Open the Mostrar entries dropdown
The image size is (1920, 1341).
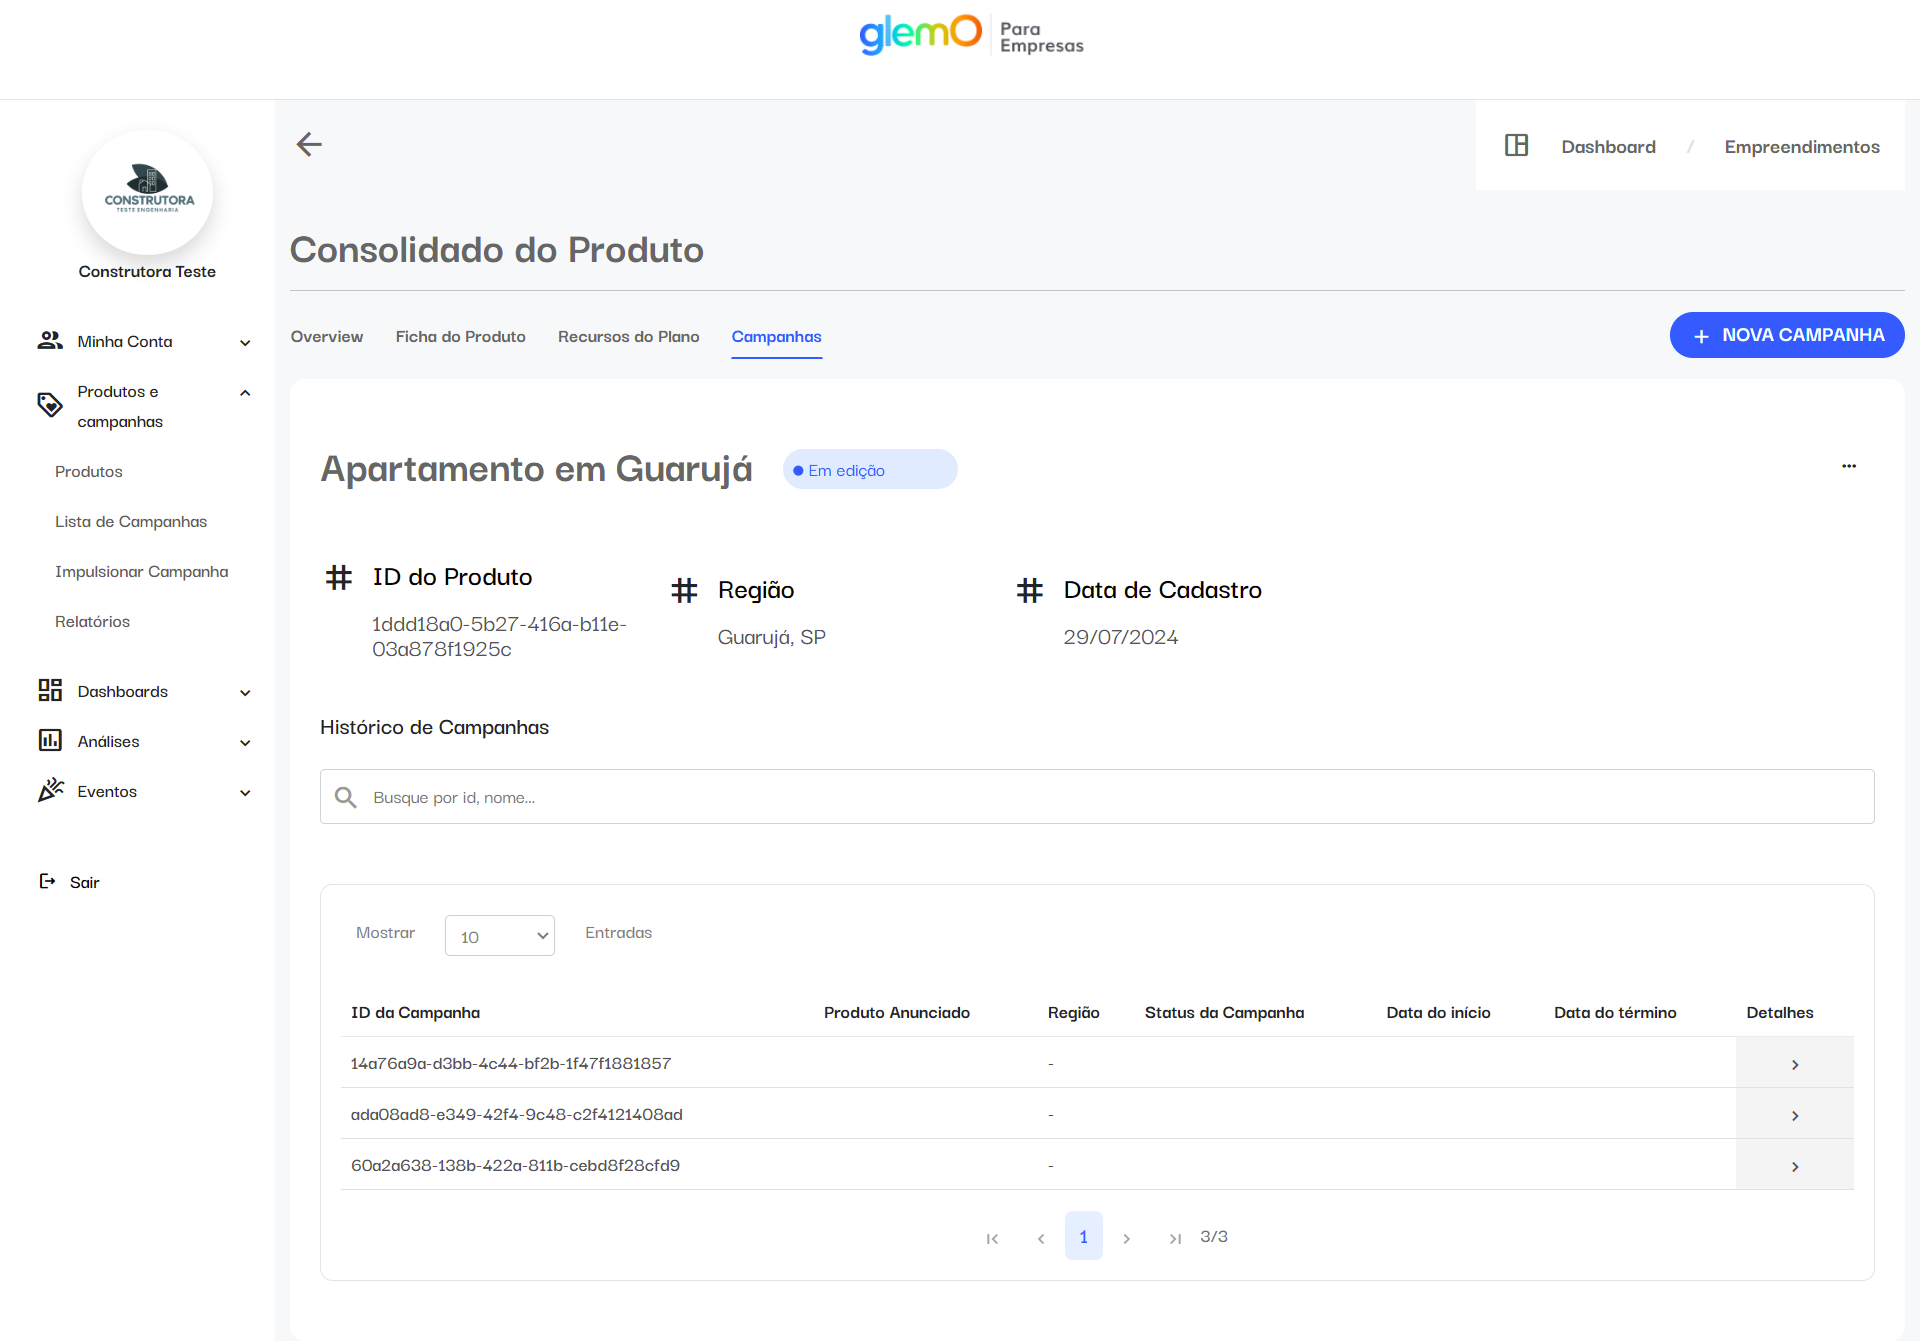pos(499,936)
